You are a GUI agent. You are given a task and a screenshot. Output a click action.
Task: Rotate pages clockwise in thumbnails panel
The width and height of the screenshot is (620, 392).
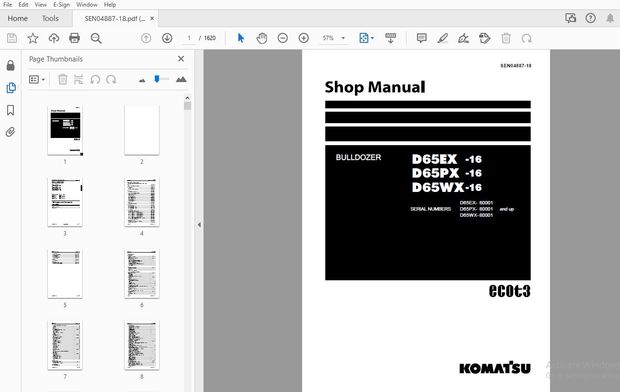click(111, 80)
